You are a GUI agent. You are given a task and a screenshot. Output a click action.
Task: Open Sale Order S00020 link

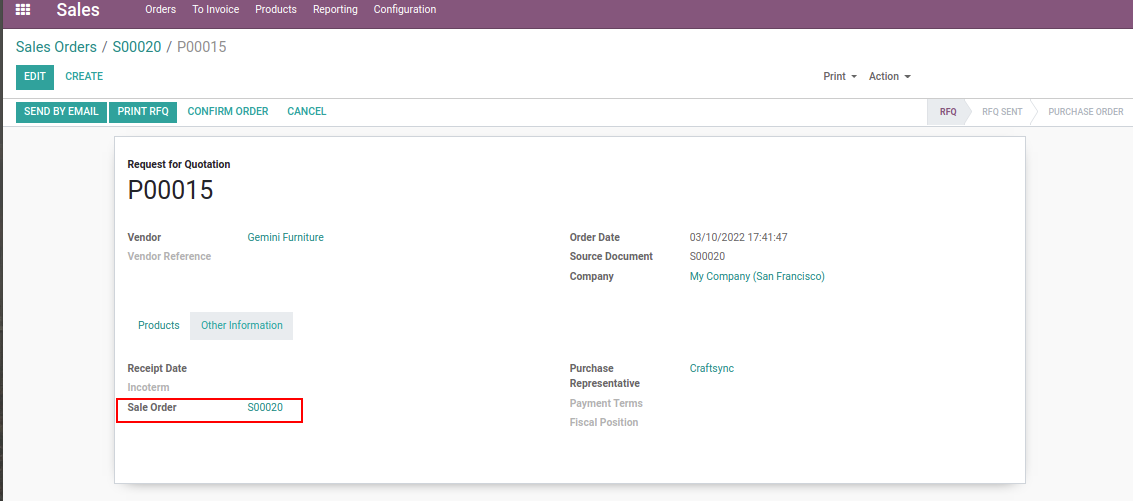(x=265, y=408)
